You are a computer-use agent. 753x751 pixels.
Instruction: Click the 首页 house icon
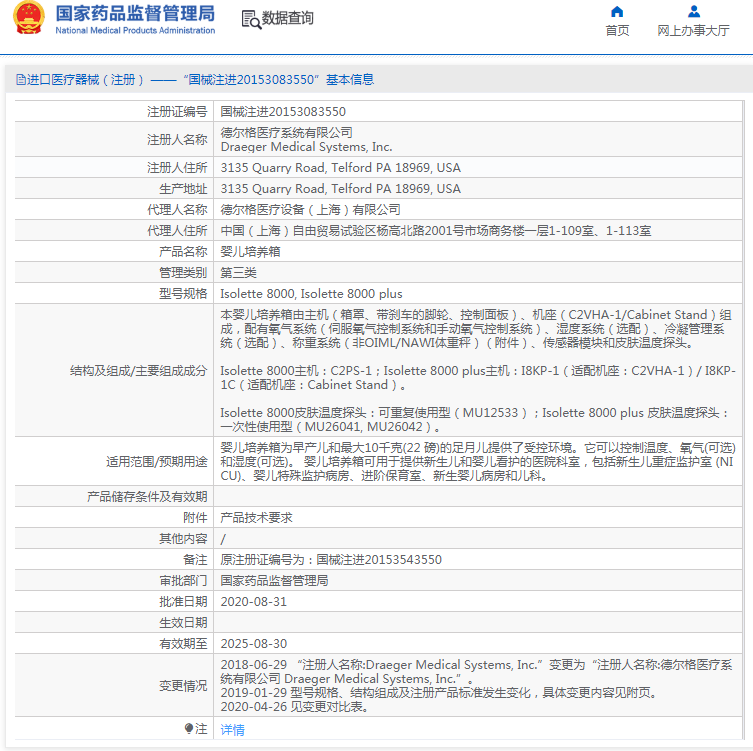(617, 12)
